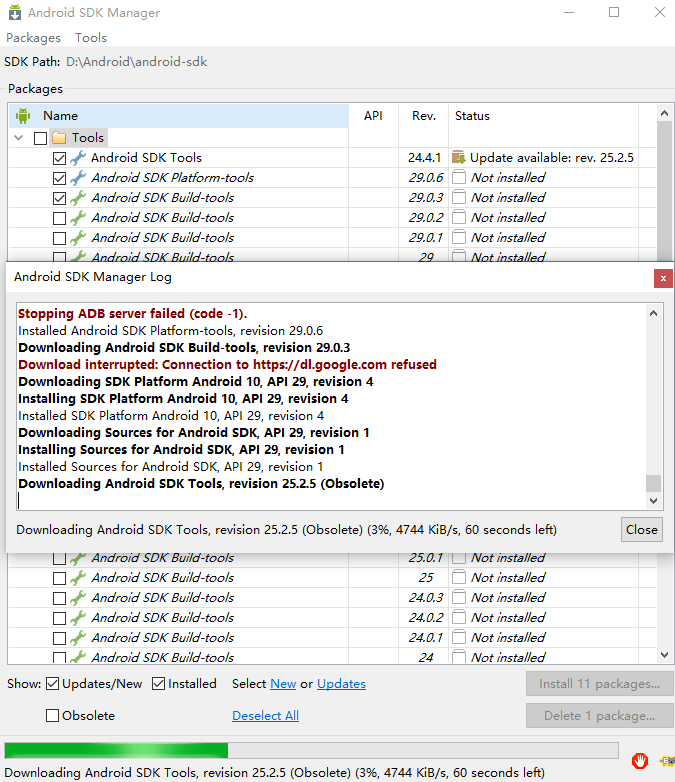The width and height of the screenshot is (675, 782).
Task: Check the Build-tools 29.0.2 checkbox
Action: (x=59, y=218)
